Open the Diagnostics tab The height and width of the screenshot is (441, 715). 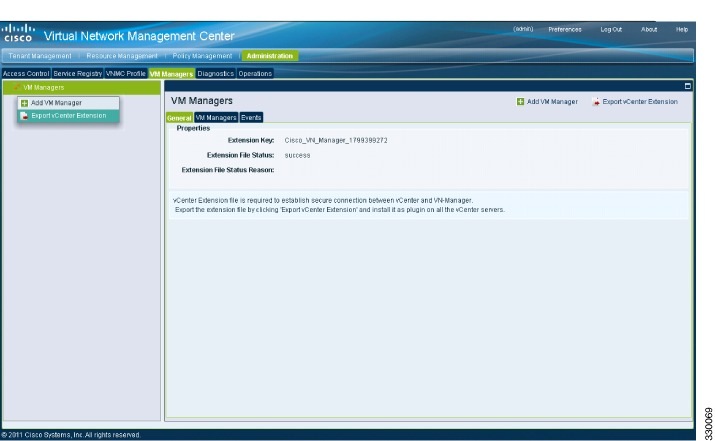[216, 73]
